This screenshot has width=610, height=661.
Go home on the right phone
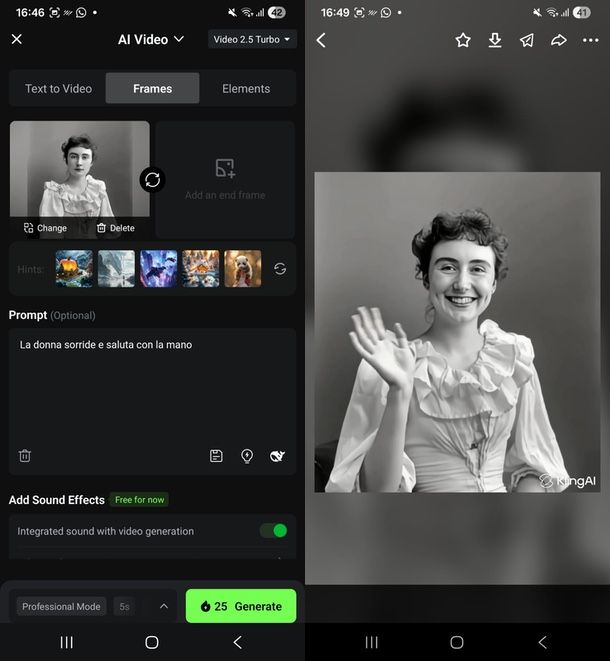[457, 642]
